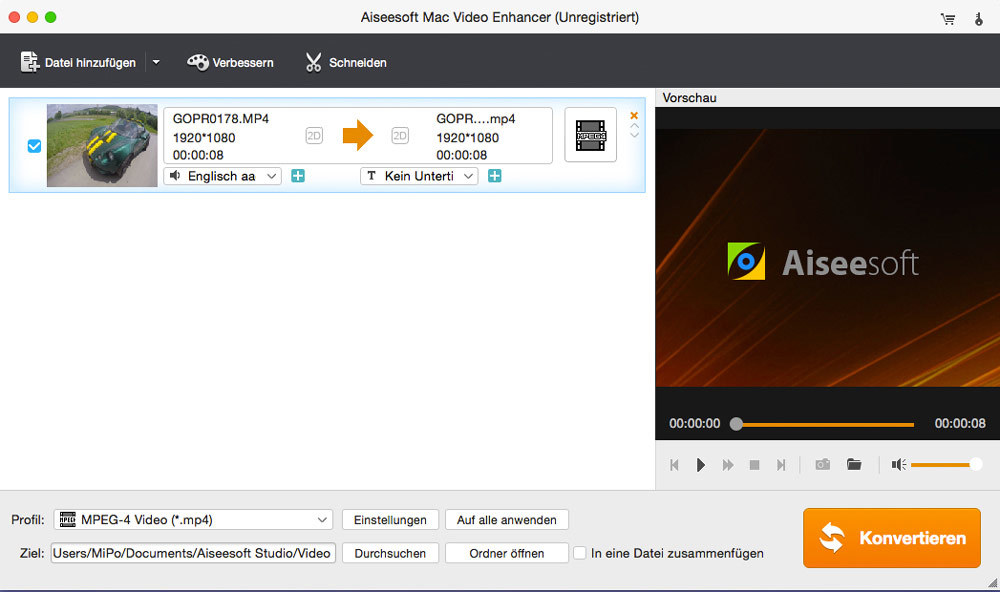Uncheck the GOPR0178.MP4 file checkbox
The width and height of the screenshot is (1000, 592).
34,146
